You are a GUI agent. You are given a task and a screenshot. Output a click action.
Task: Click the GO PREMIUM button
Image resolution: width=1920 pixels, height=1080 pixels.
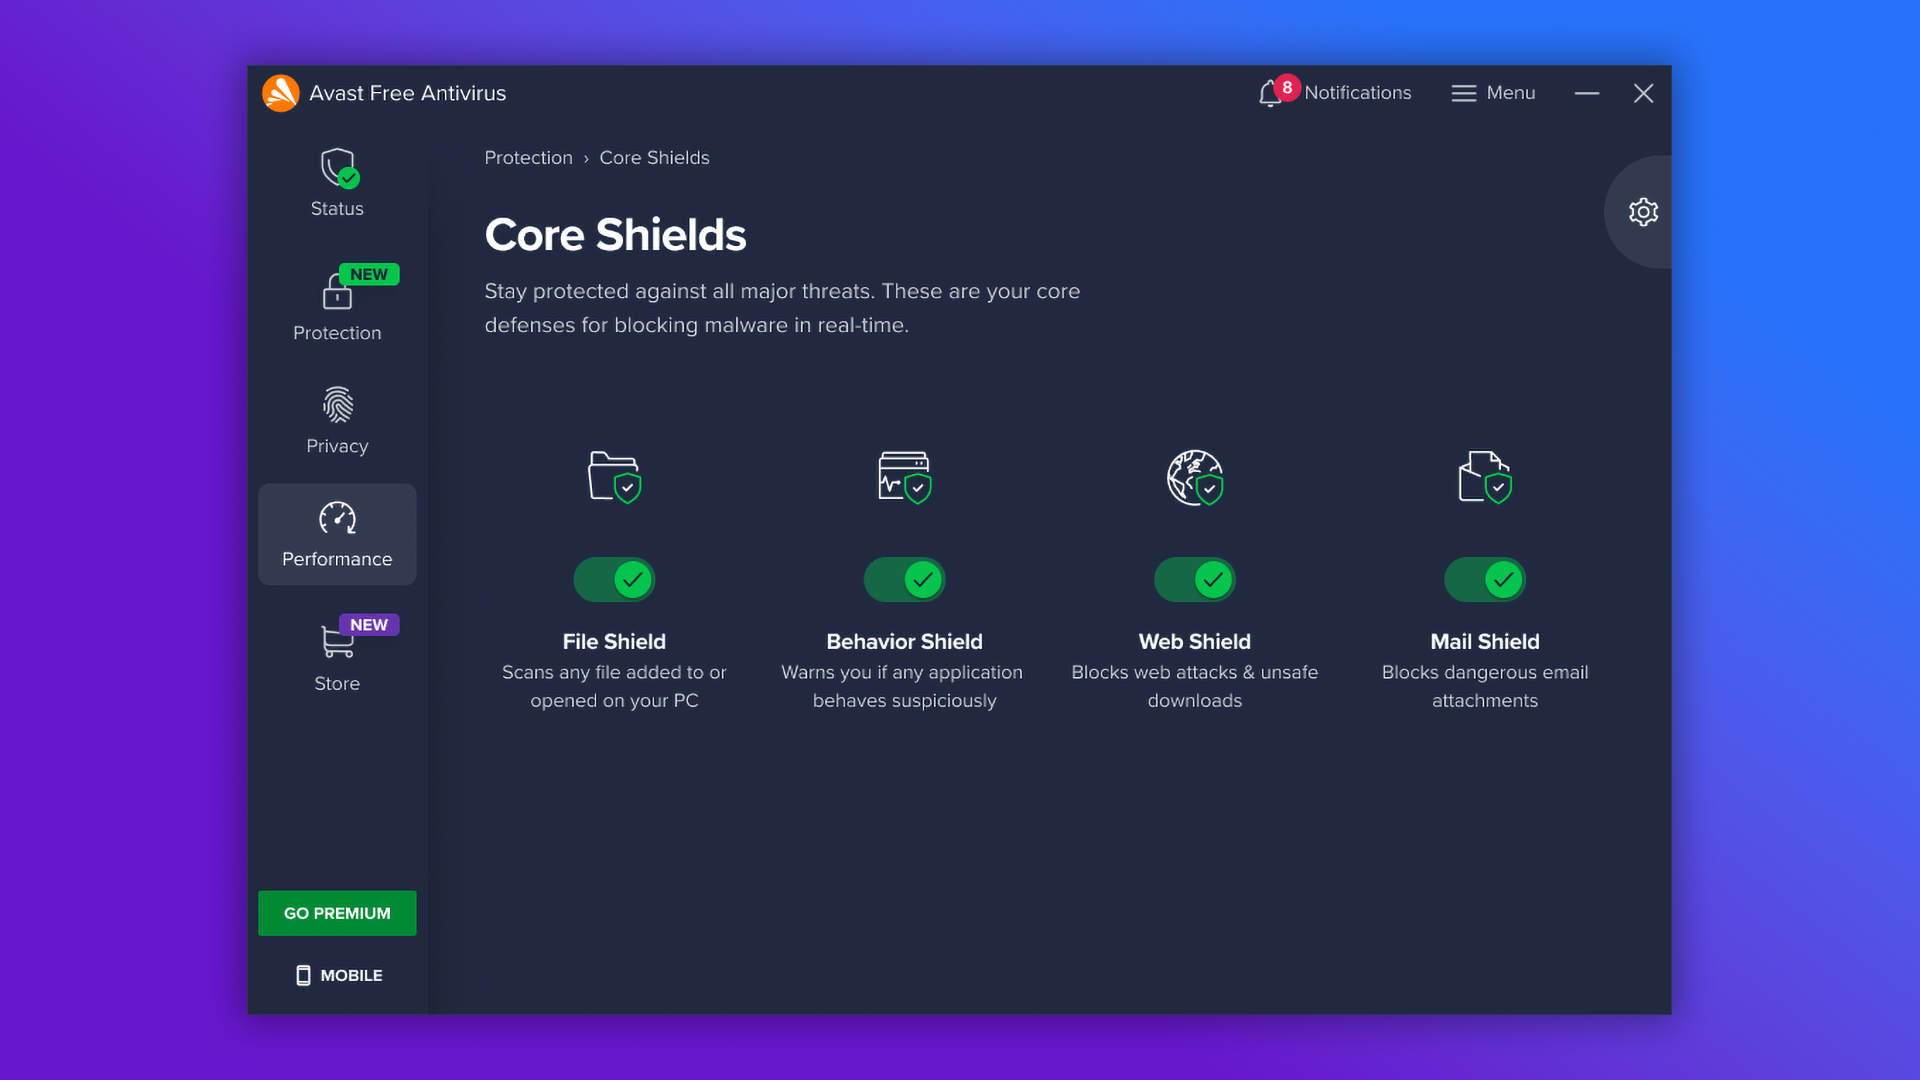click(337, 913)
